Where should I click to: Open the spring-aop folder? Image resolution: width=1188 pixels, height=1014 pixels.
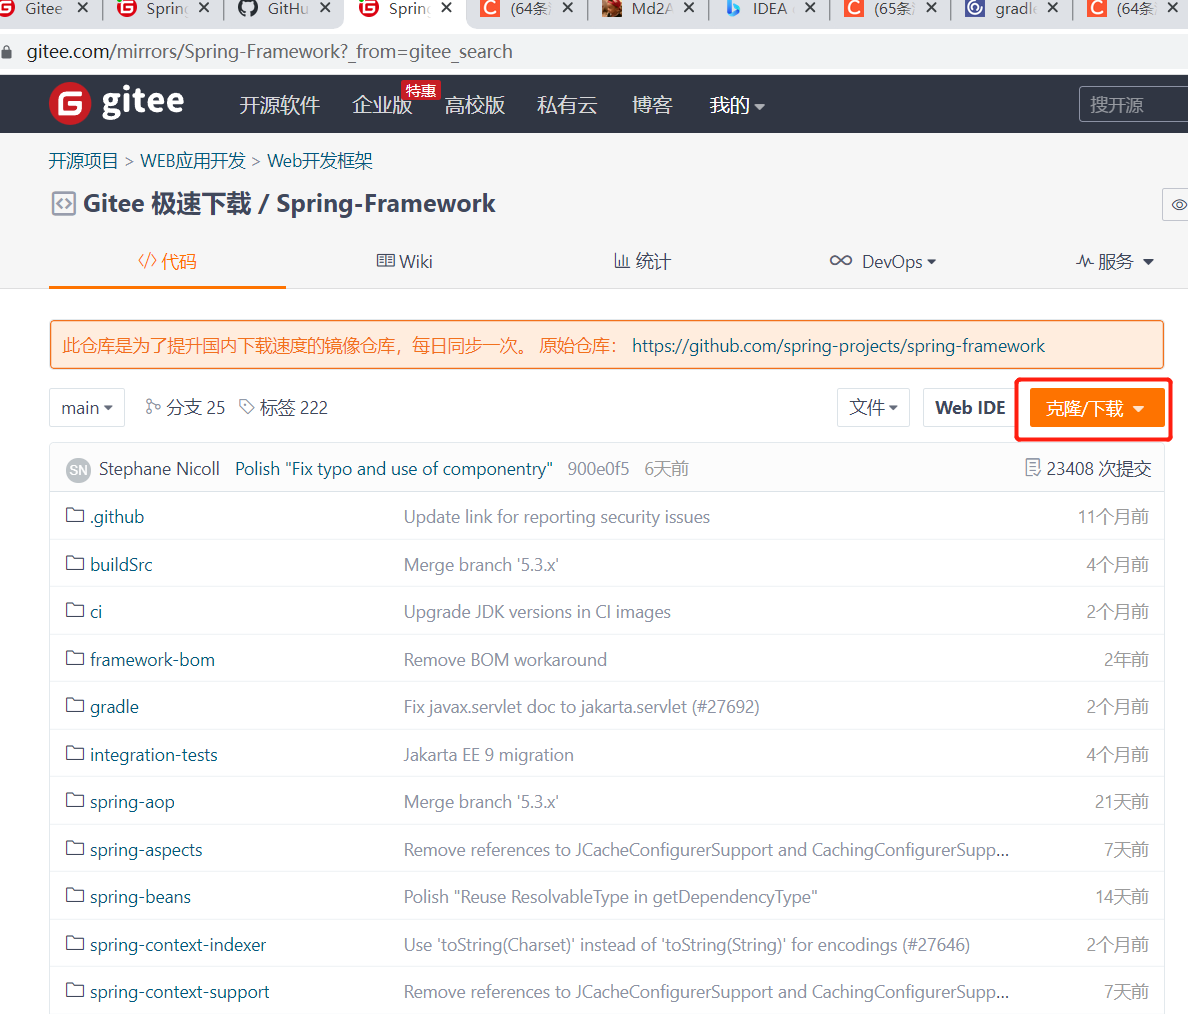132,802
